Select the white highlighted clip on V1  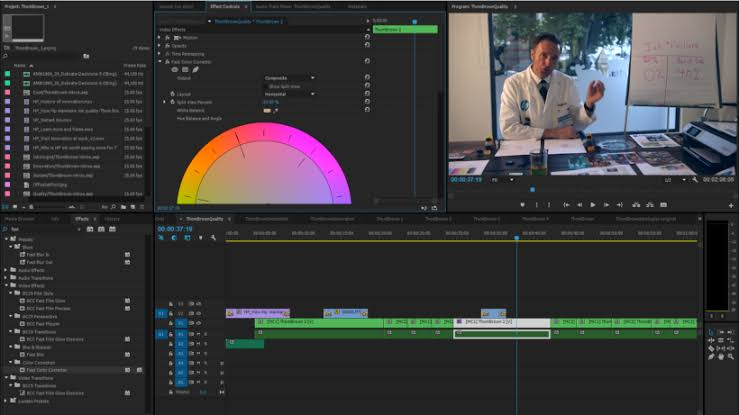501,323
